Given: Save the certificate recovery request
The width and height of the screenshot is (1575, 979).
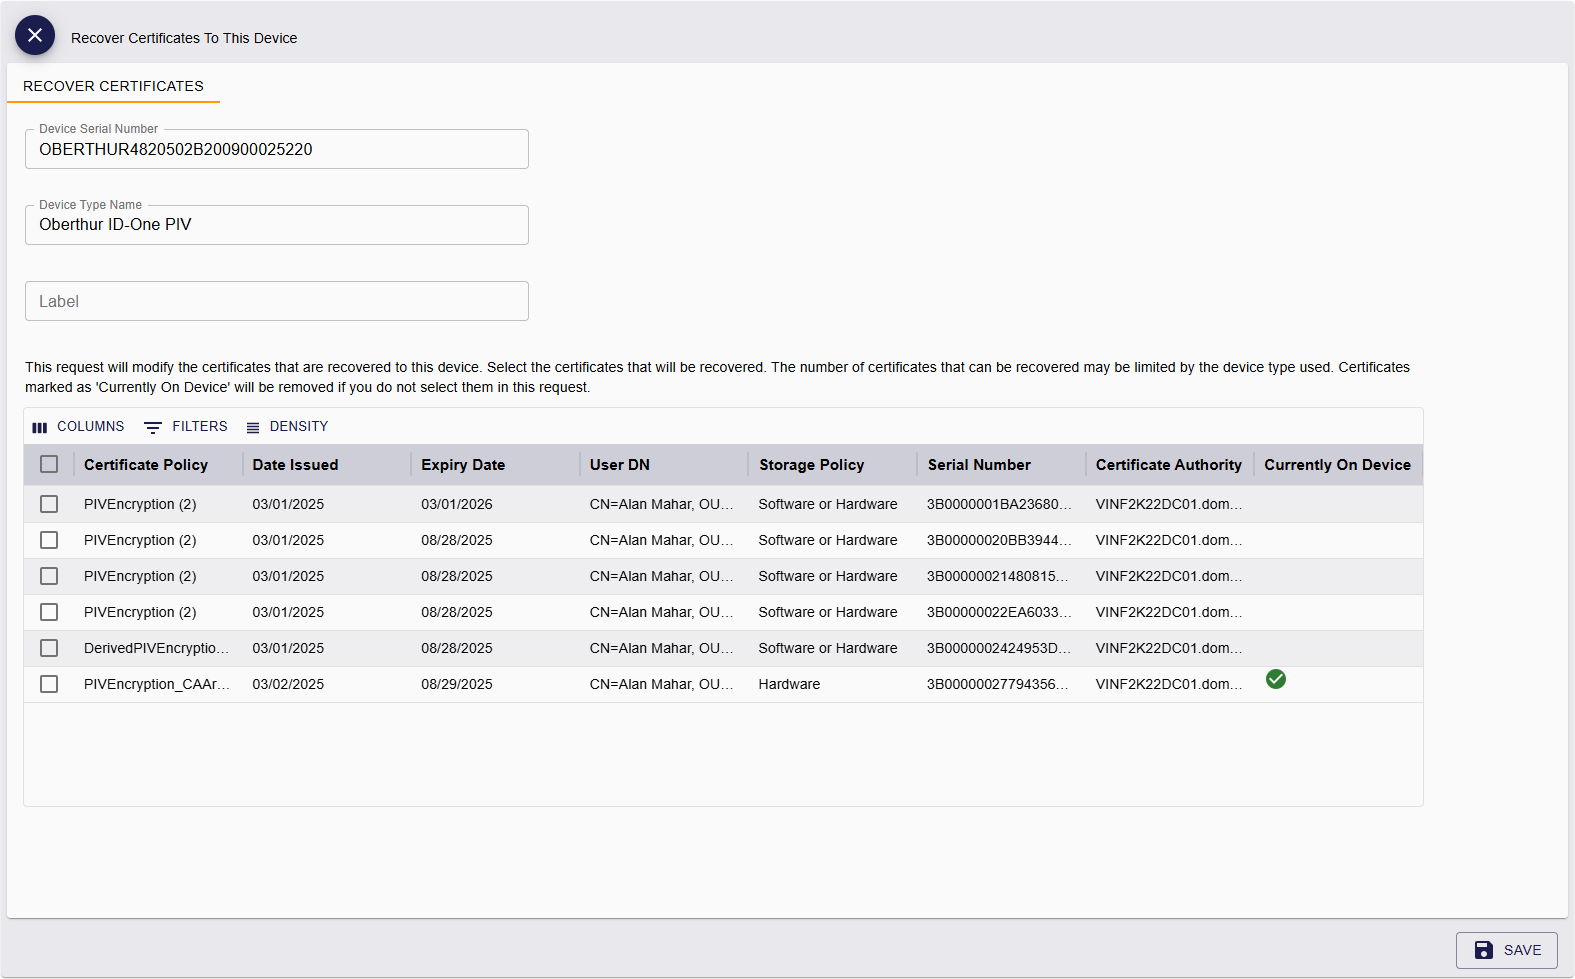Looking at the screenshot, I should (x=1507, y=950).
